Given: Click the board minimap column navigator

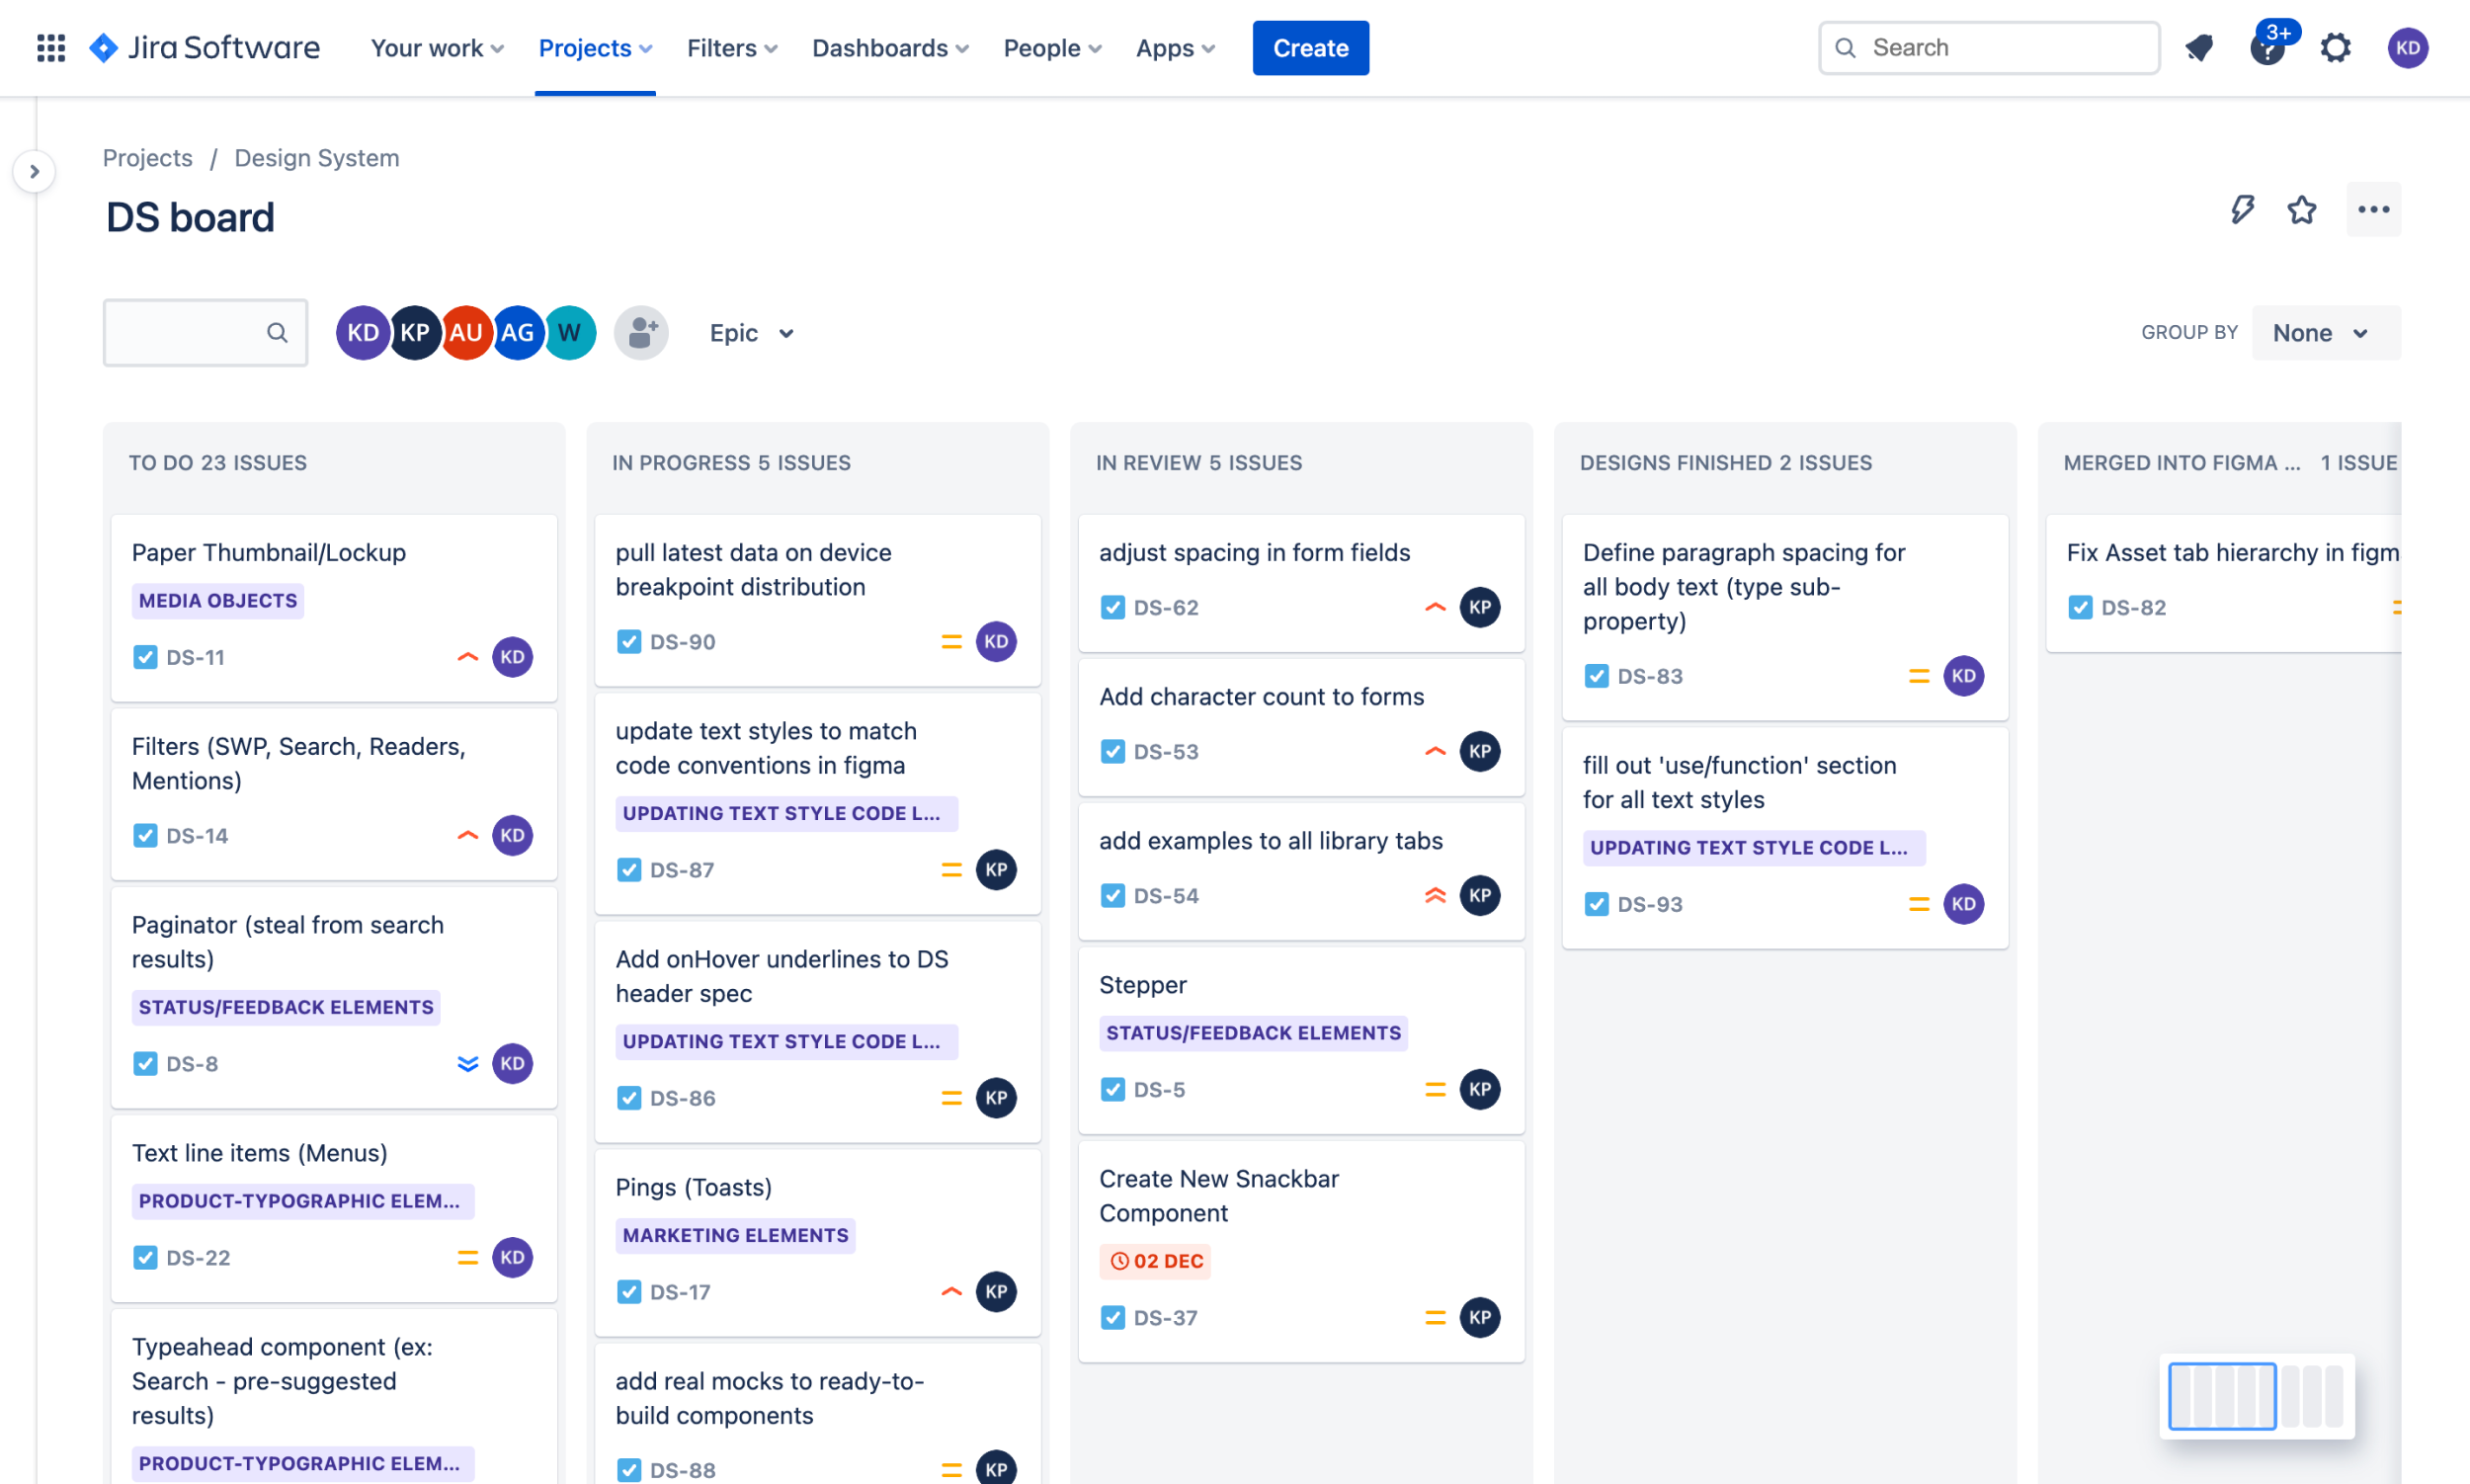Looking at the screenshot, I should pos(2256,1396).
